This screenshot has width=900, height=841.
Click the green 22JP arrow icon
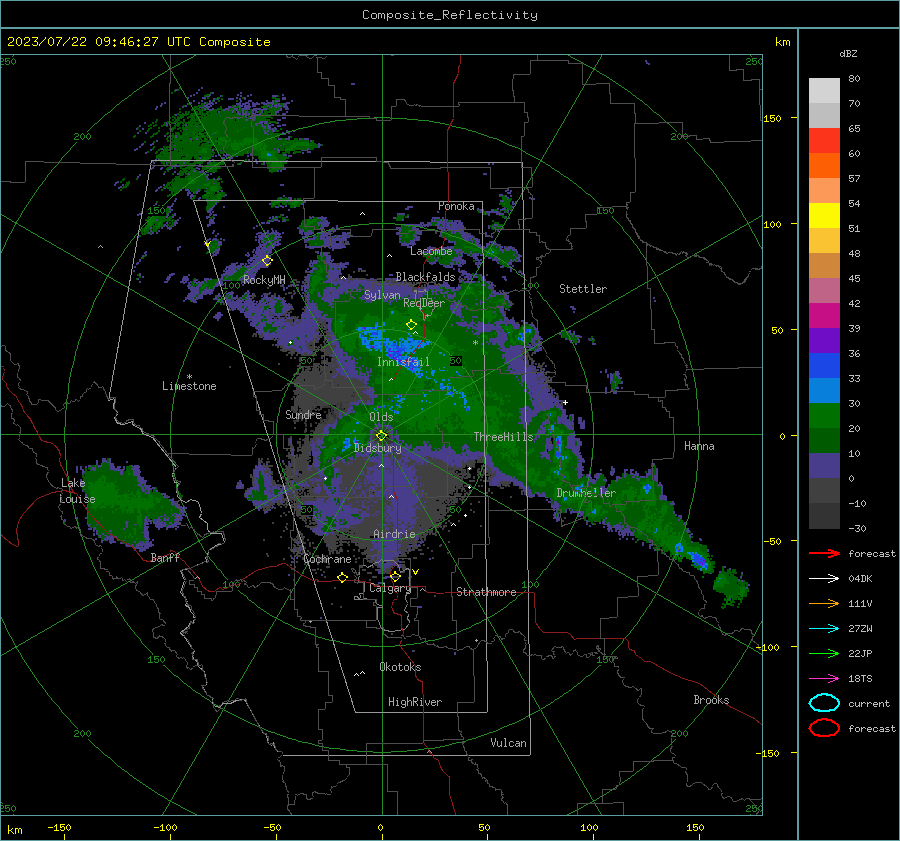824,653
